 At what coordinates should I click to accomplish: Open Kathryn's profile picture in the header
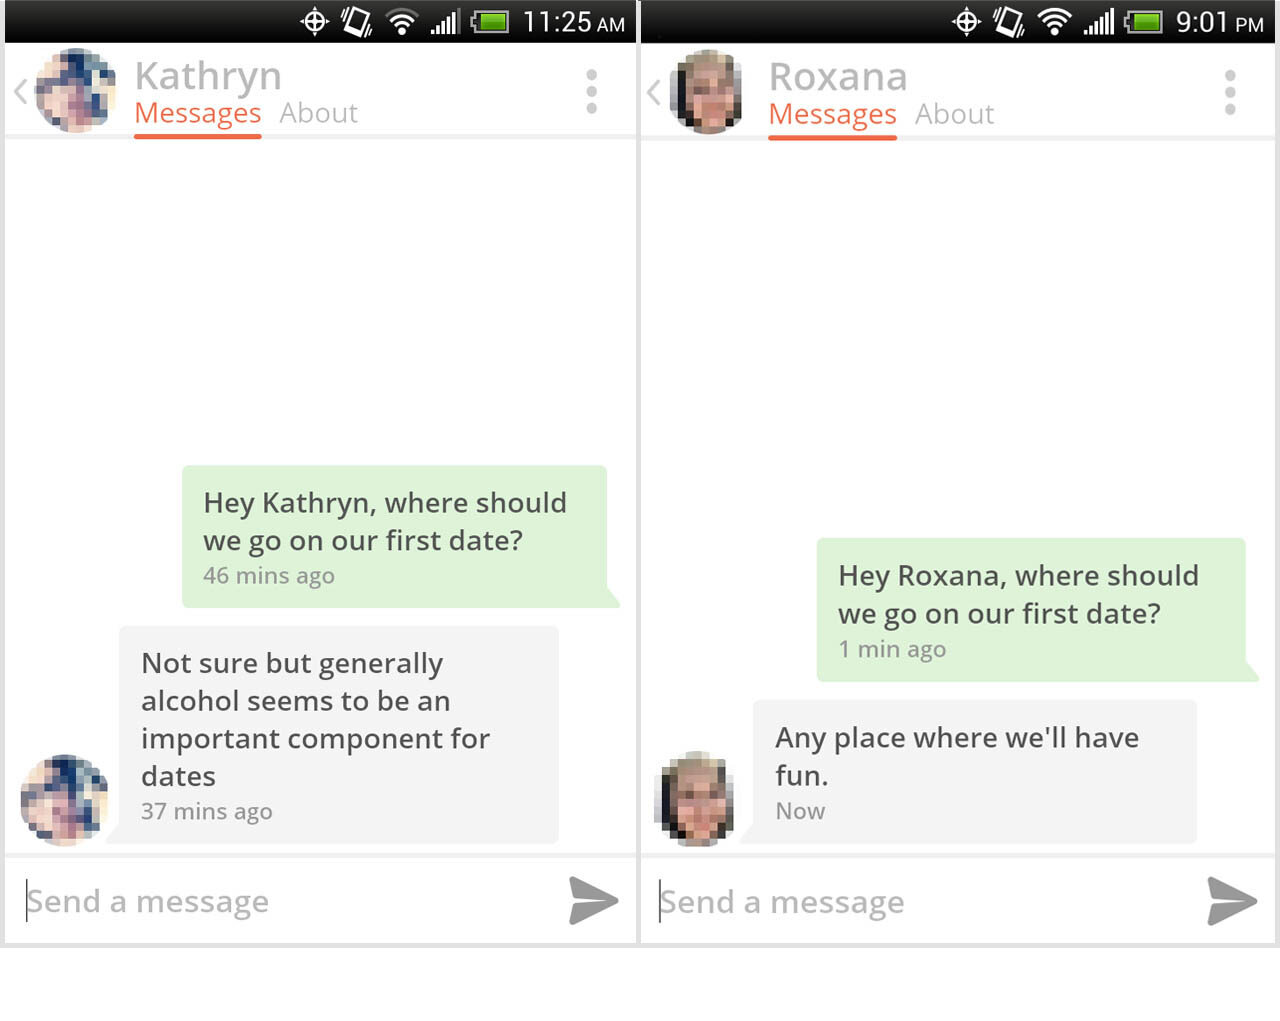(x=75, y=91)
